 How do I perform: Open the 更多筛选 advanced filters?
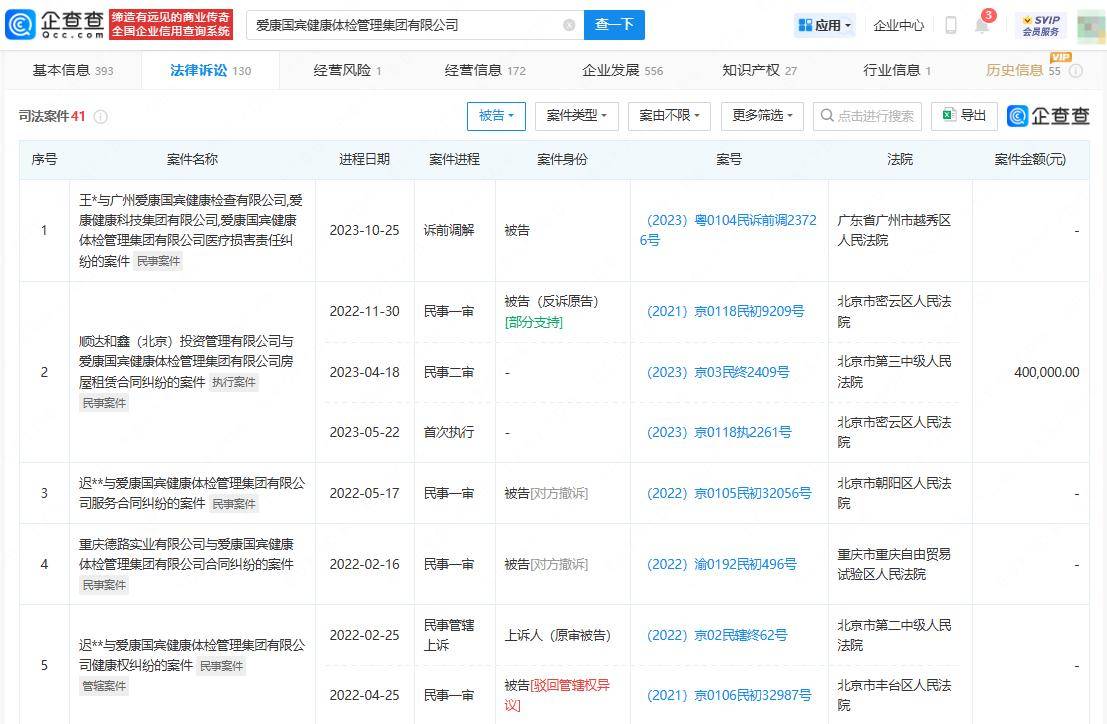(761, 116)
